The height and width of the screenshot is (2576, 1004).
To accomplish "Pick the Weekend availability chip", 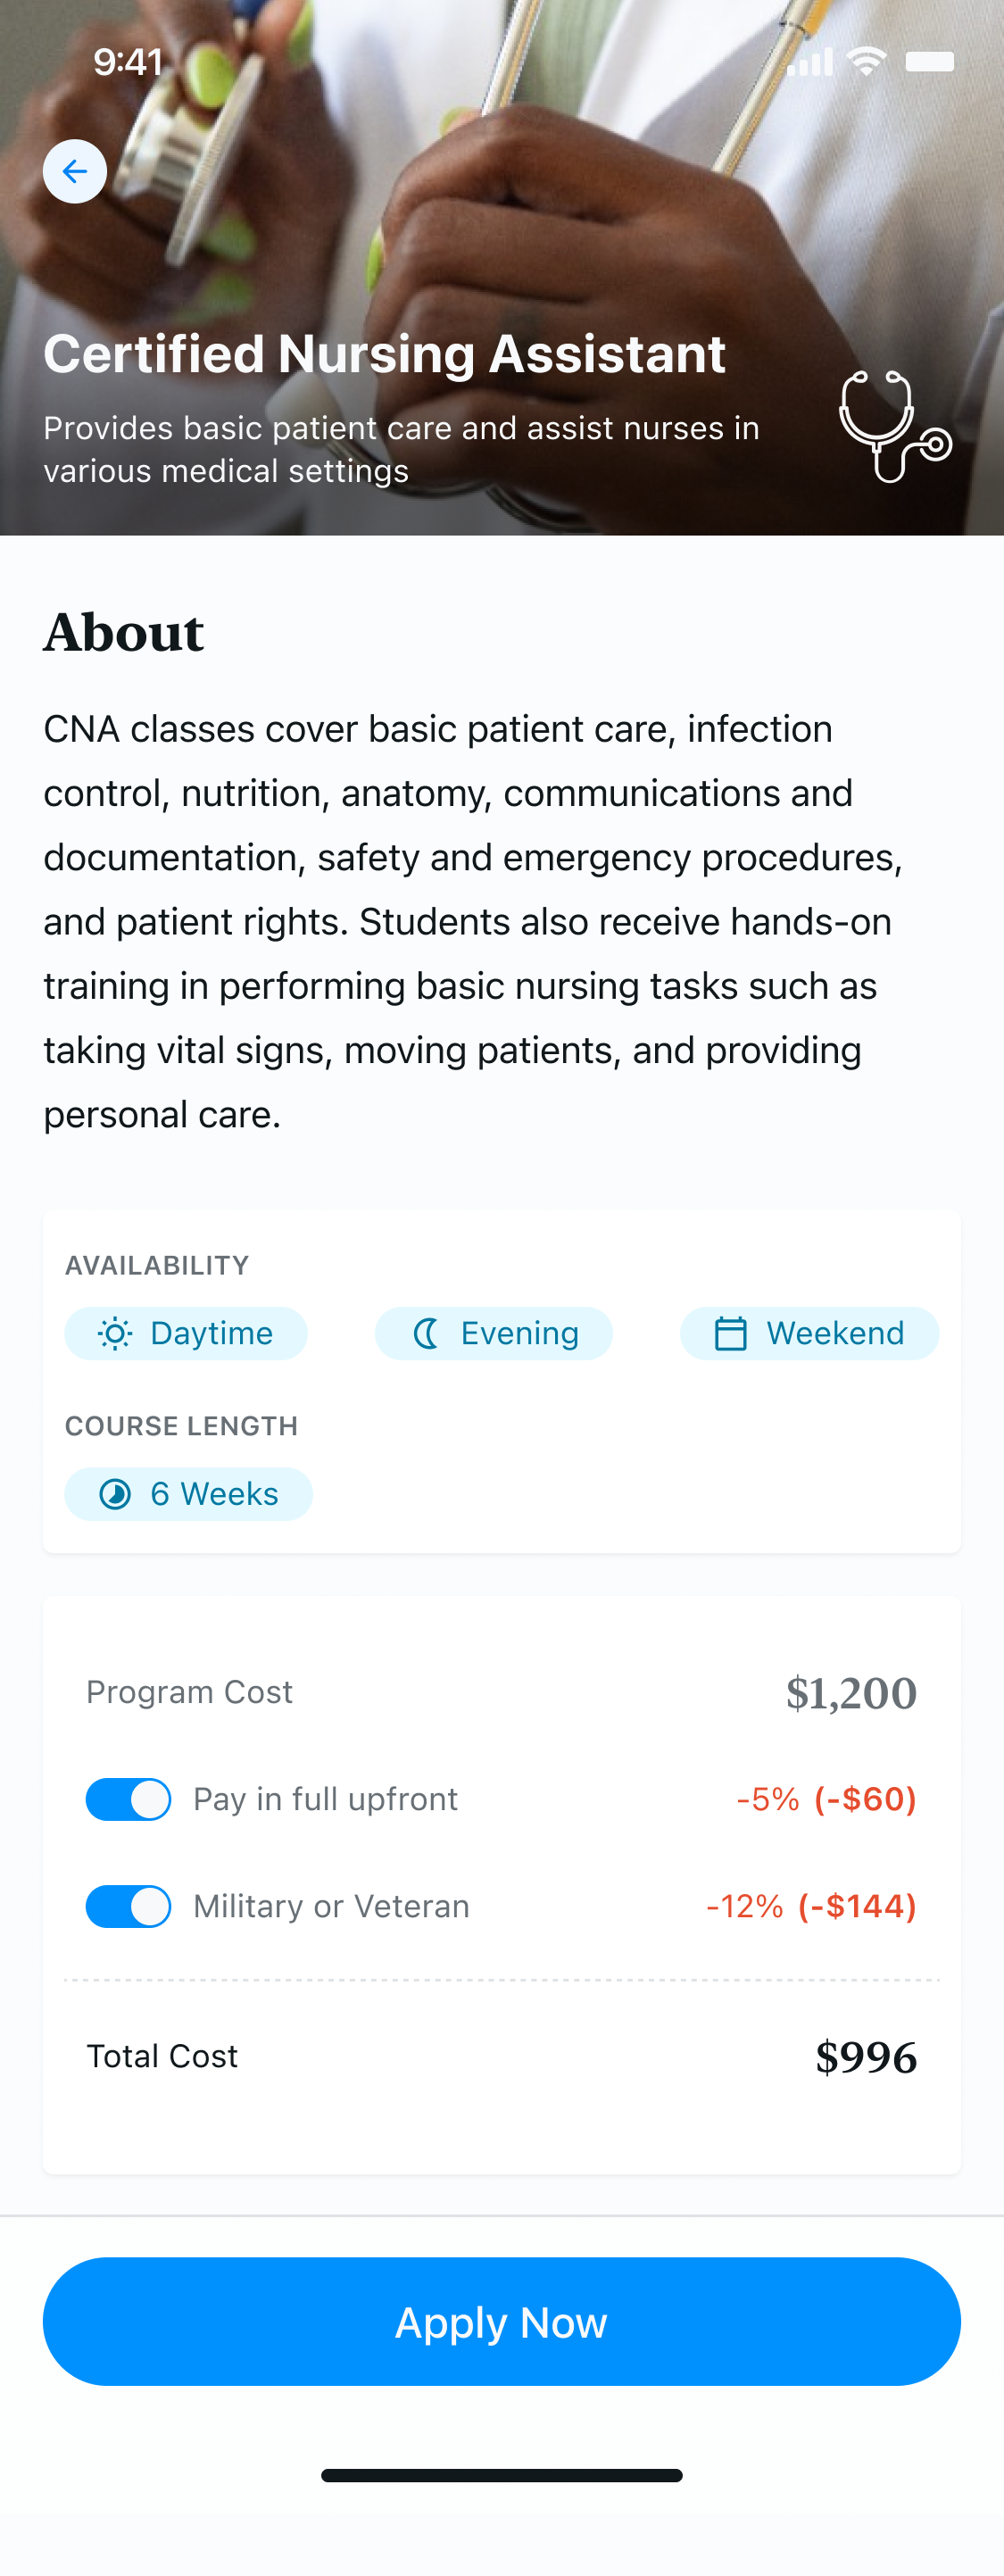I will tap(809, 1333).
